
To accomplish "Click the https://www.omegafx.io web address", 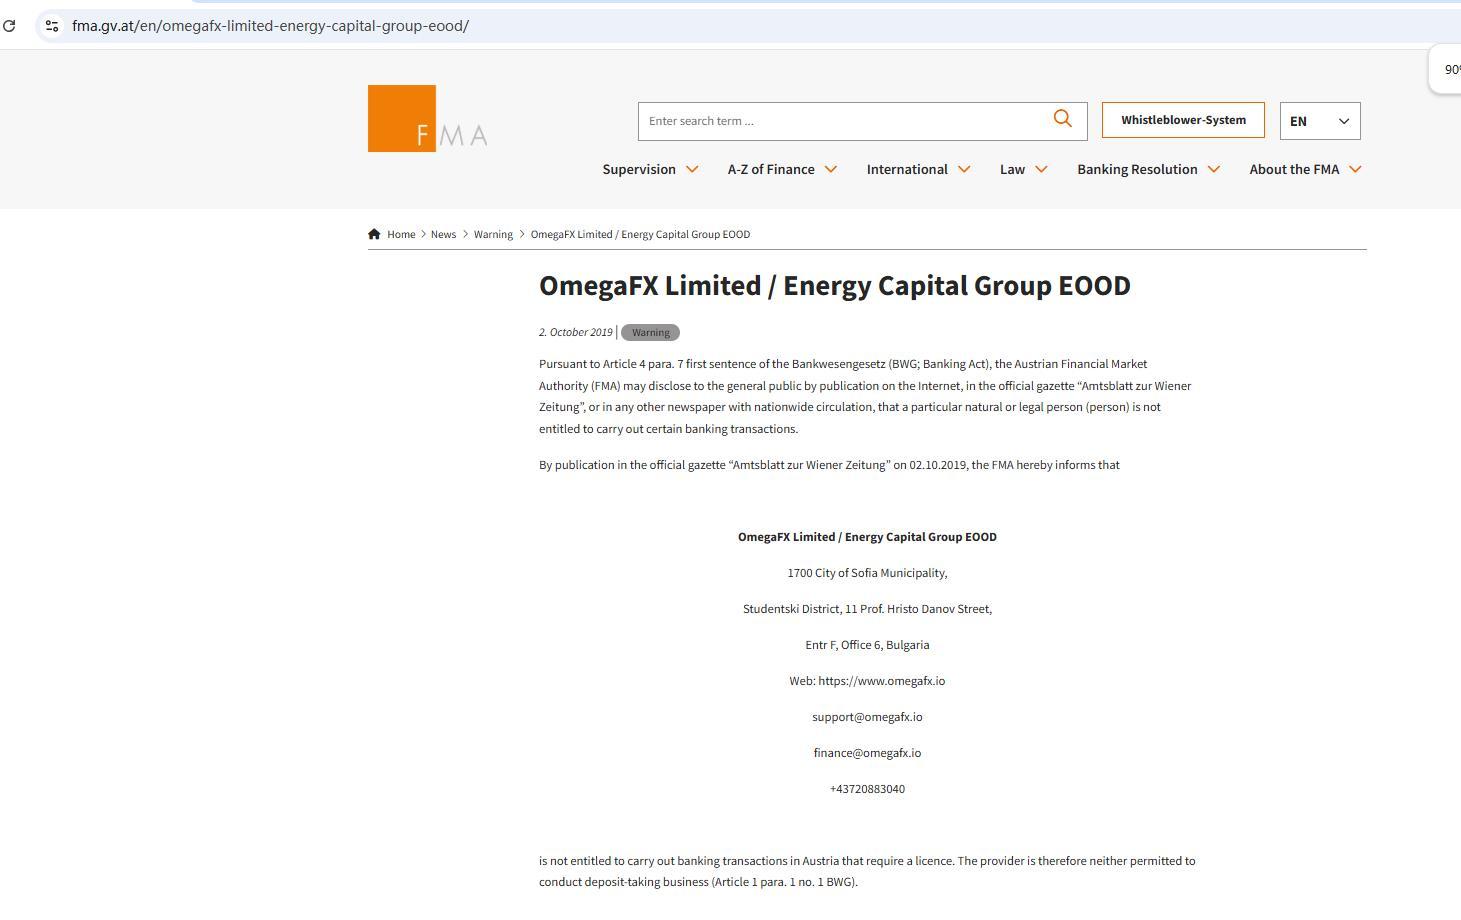I will point(881,681).
